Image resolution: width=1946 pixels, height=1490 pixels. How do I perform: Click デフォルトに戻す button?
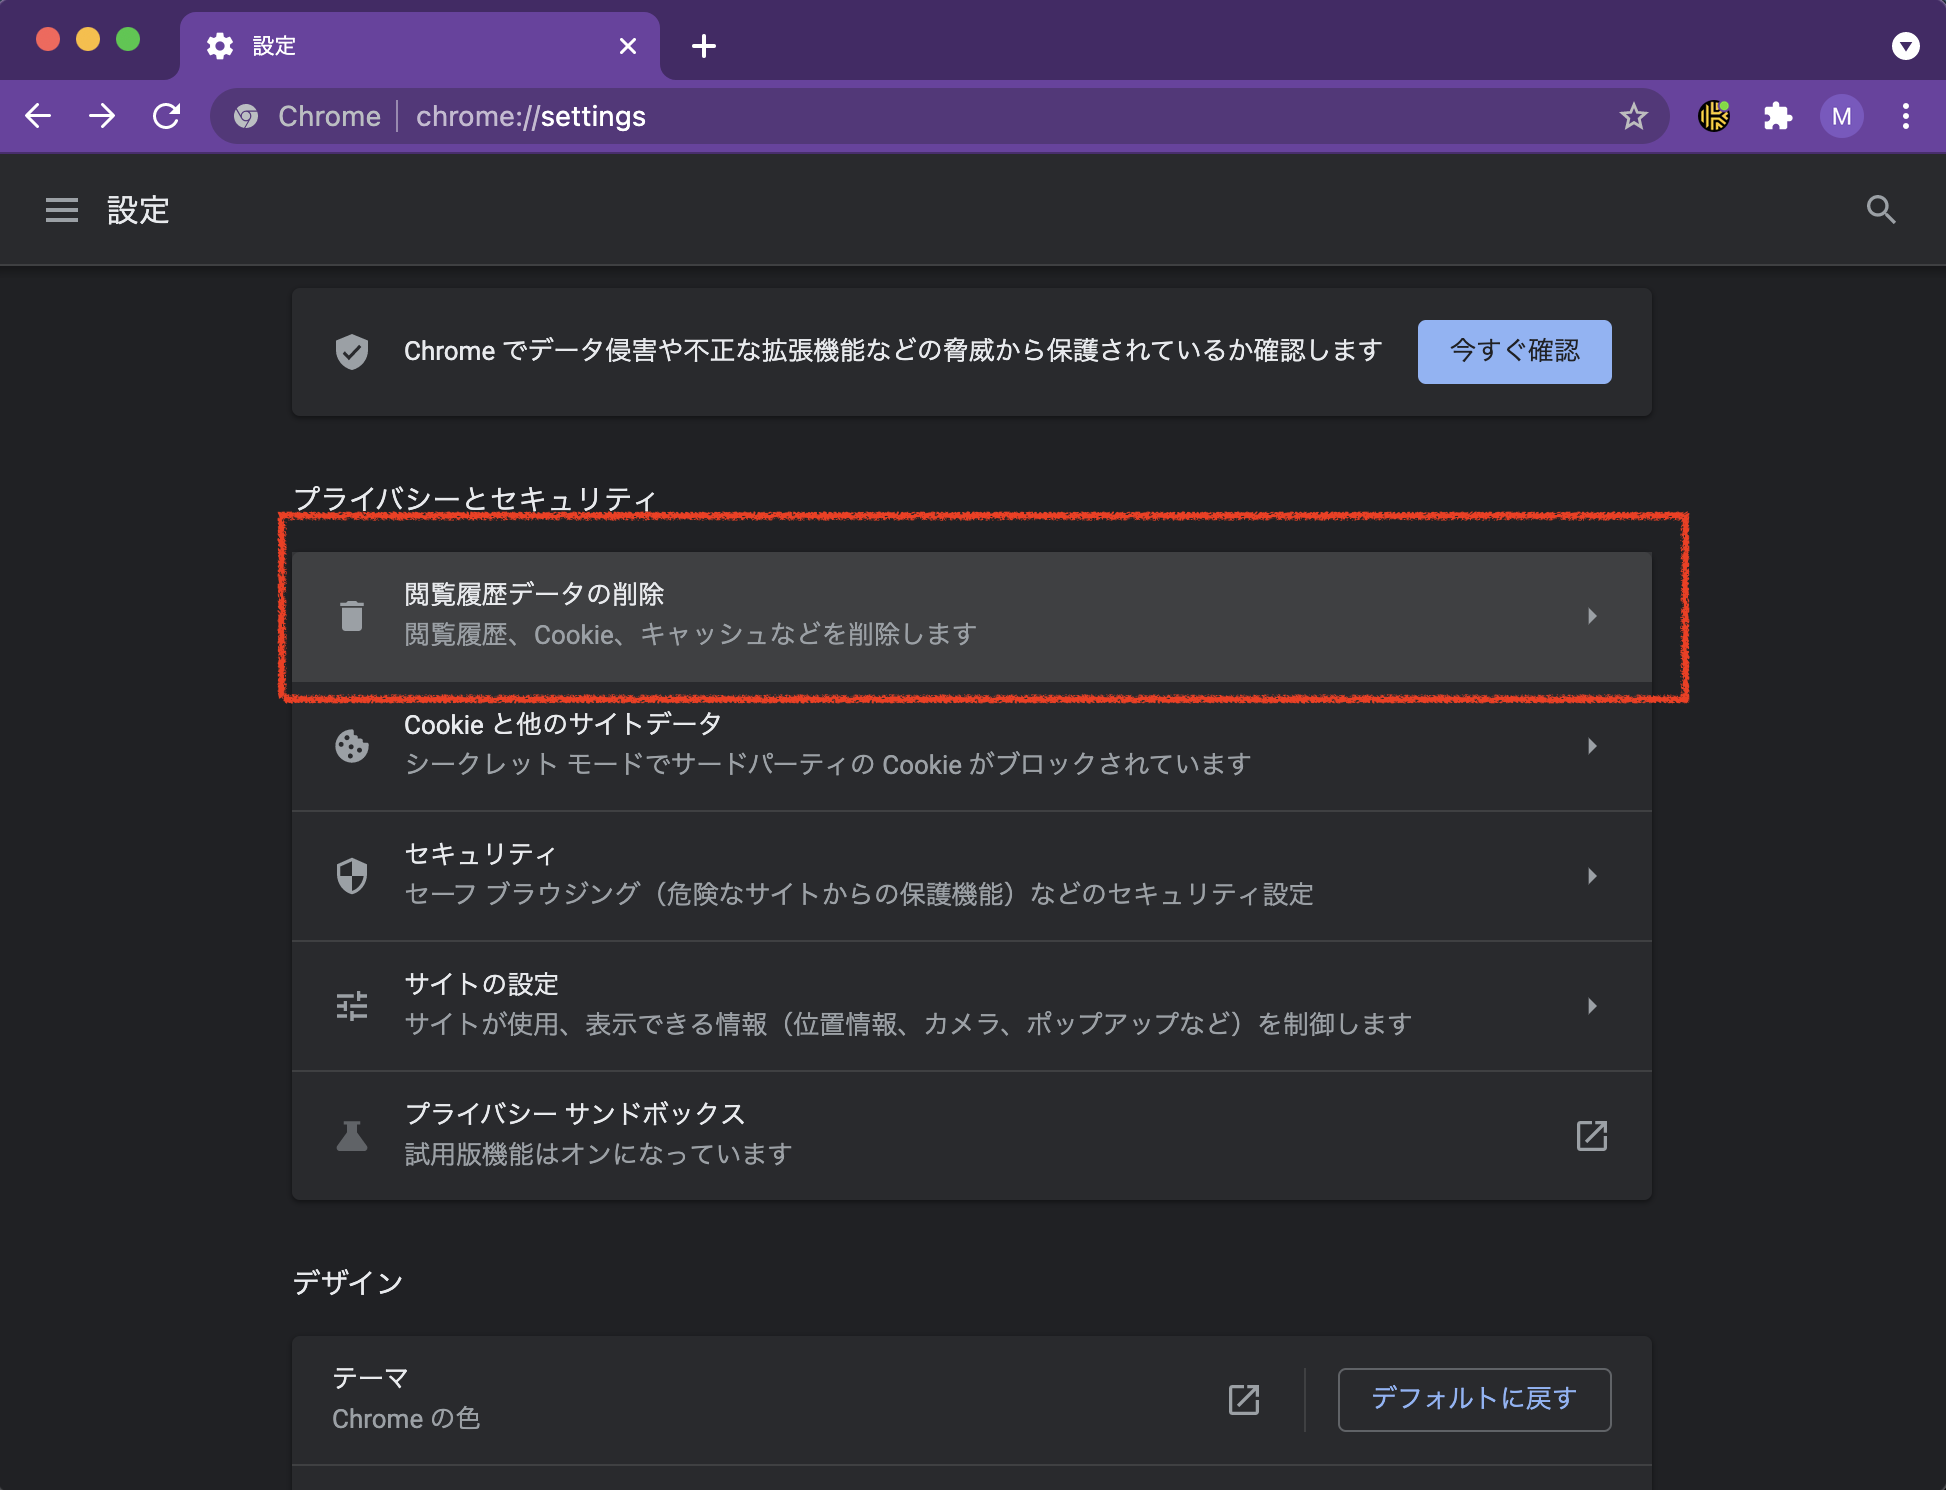(x=1474, y=1399)
